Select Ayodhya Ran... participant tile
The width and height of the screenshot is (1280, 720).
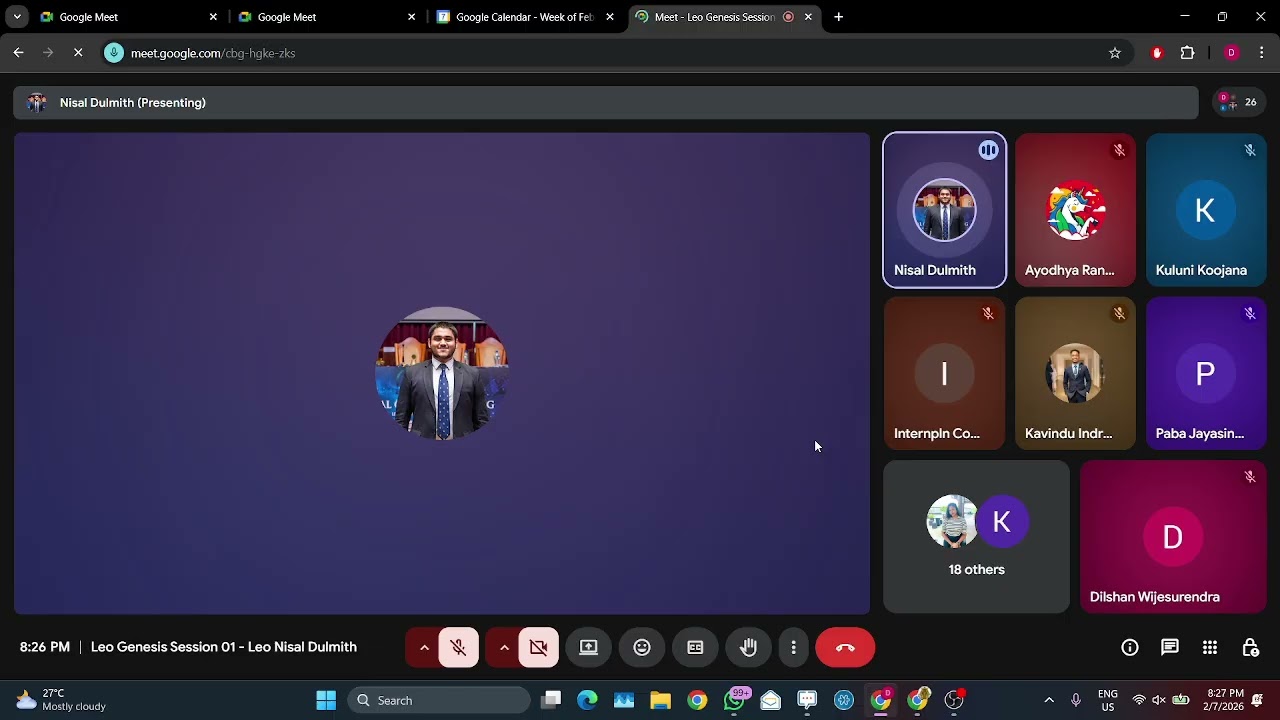coord(1075,210)
